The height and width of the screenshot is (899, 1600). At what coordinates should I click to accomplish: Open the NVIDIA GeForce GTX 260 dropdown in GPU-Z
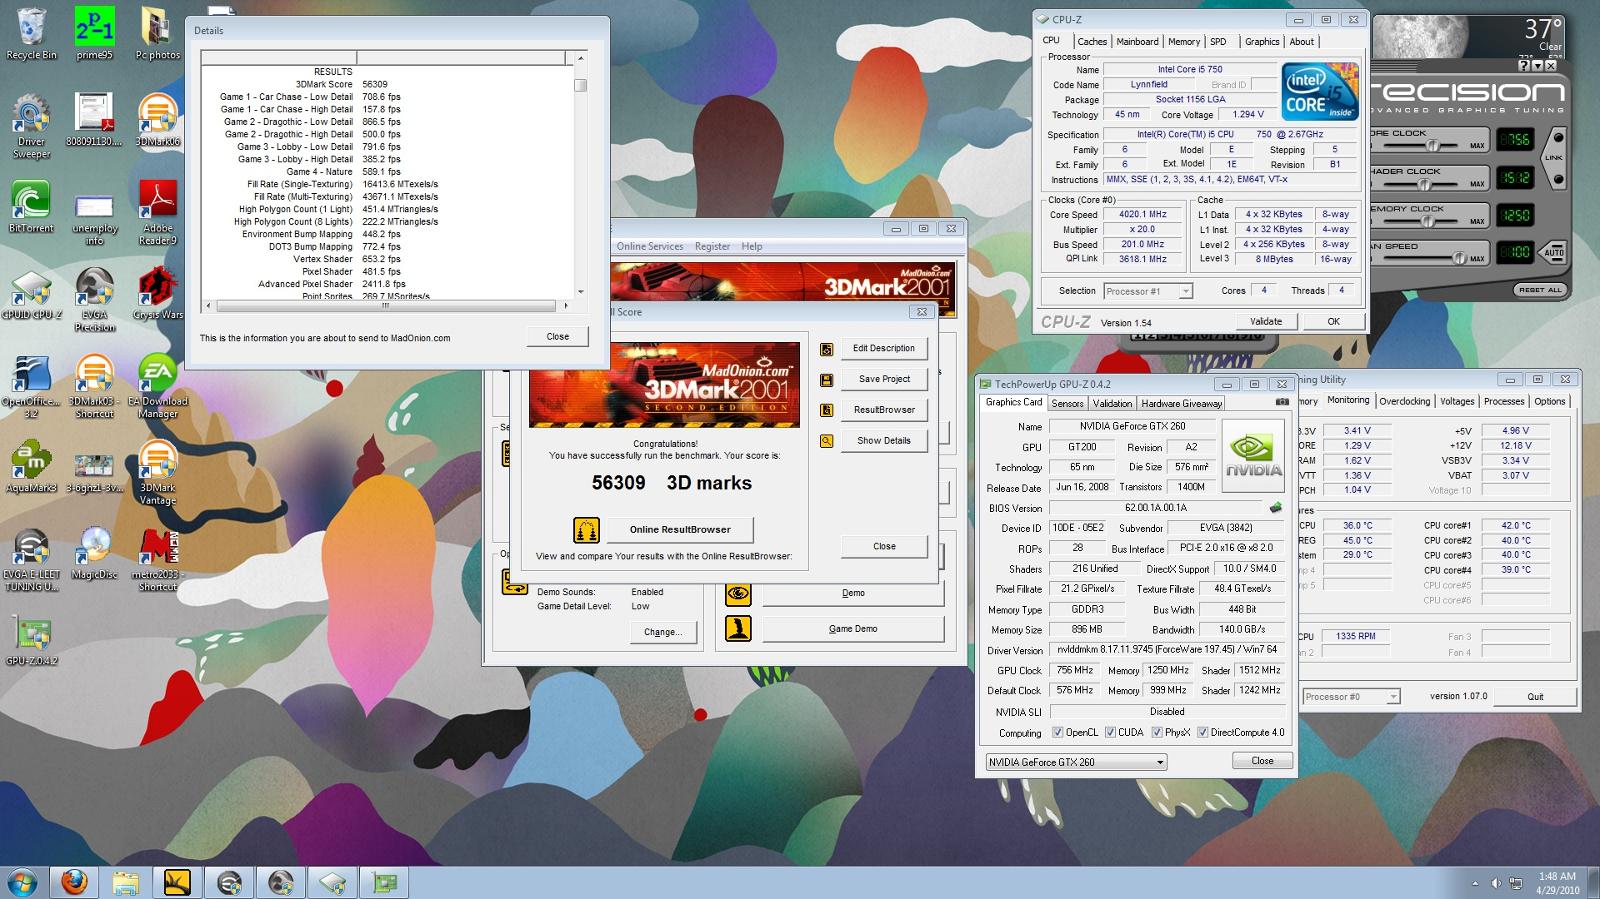pyautogui.click(x=1077, y=762)
